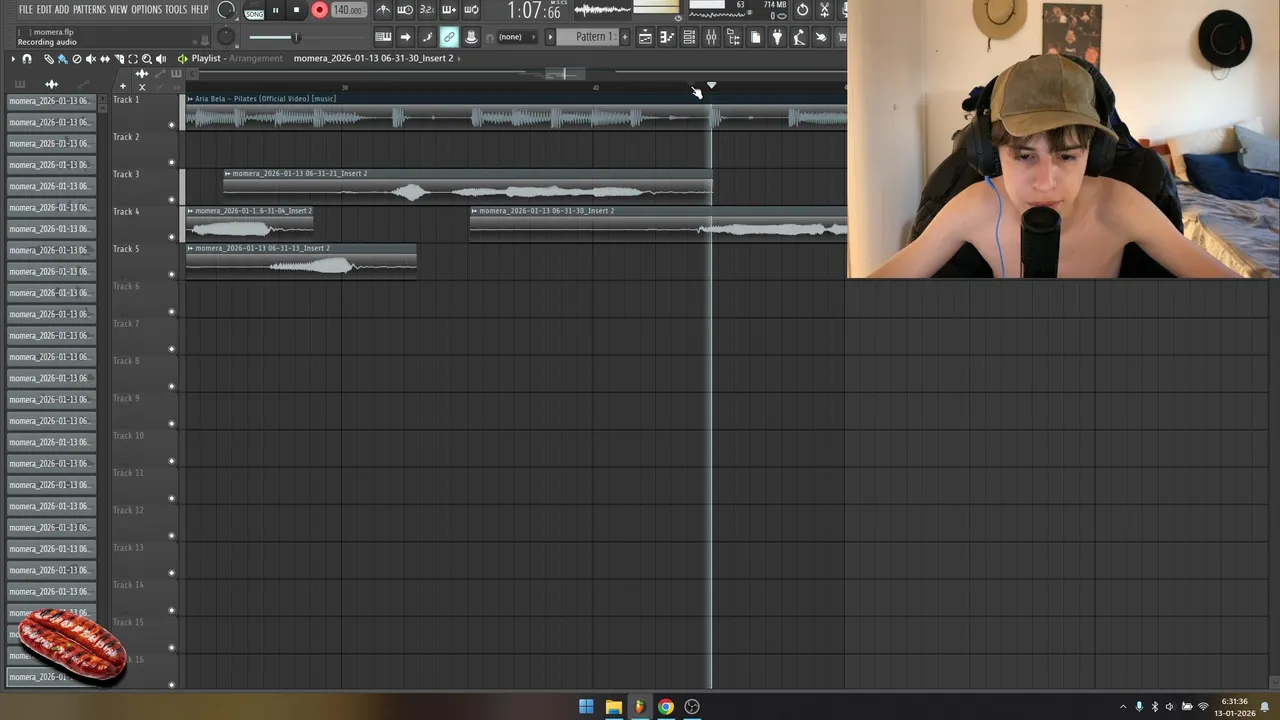Select the Paint brush tool in playlist
Image resolution: width=1280 pixels, height=720 pixels.
[62, 59]
